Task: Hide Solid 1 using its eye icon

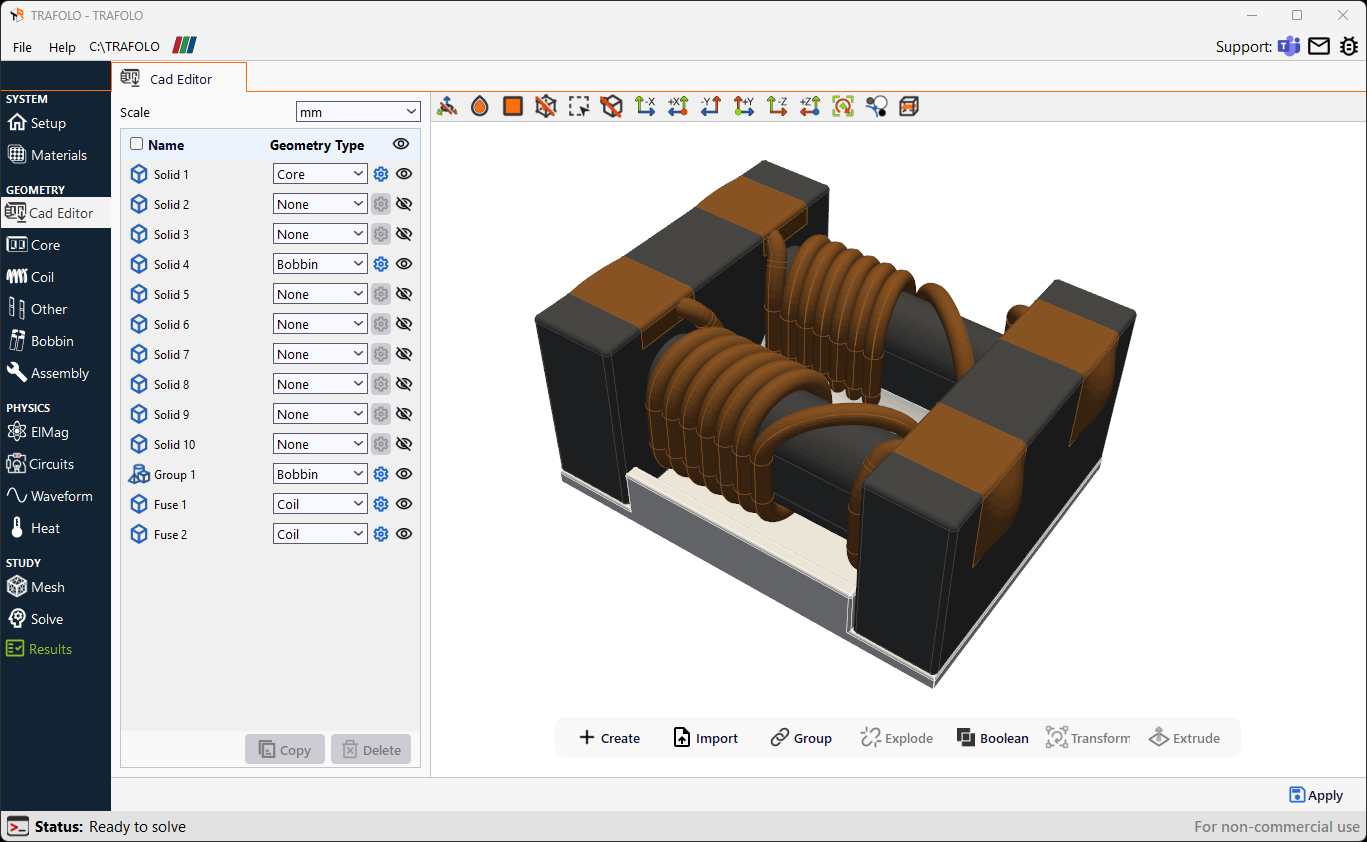Action: (404, 174)
